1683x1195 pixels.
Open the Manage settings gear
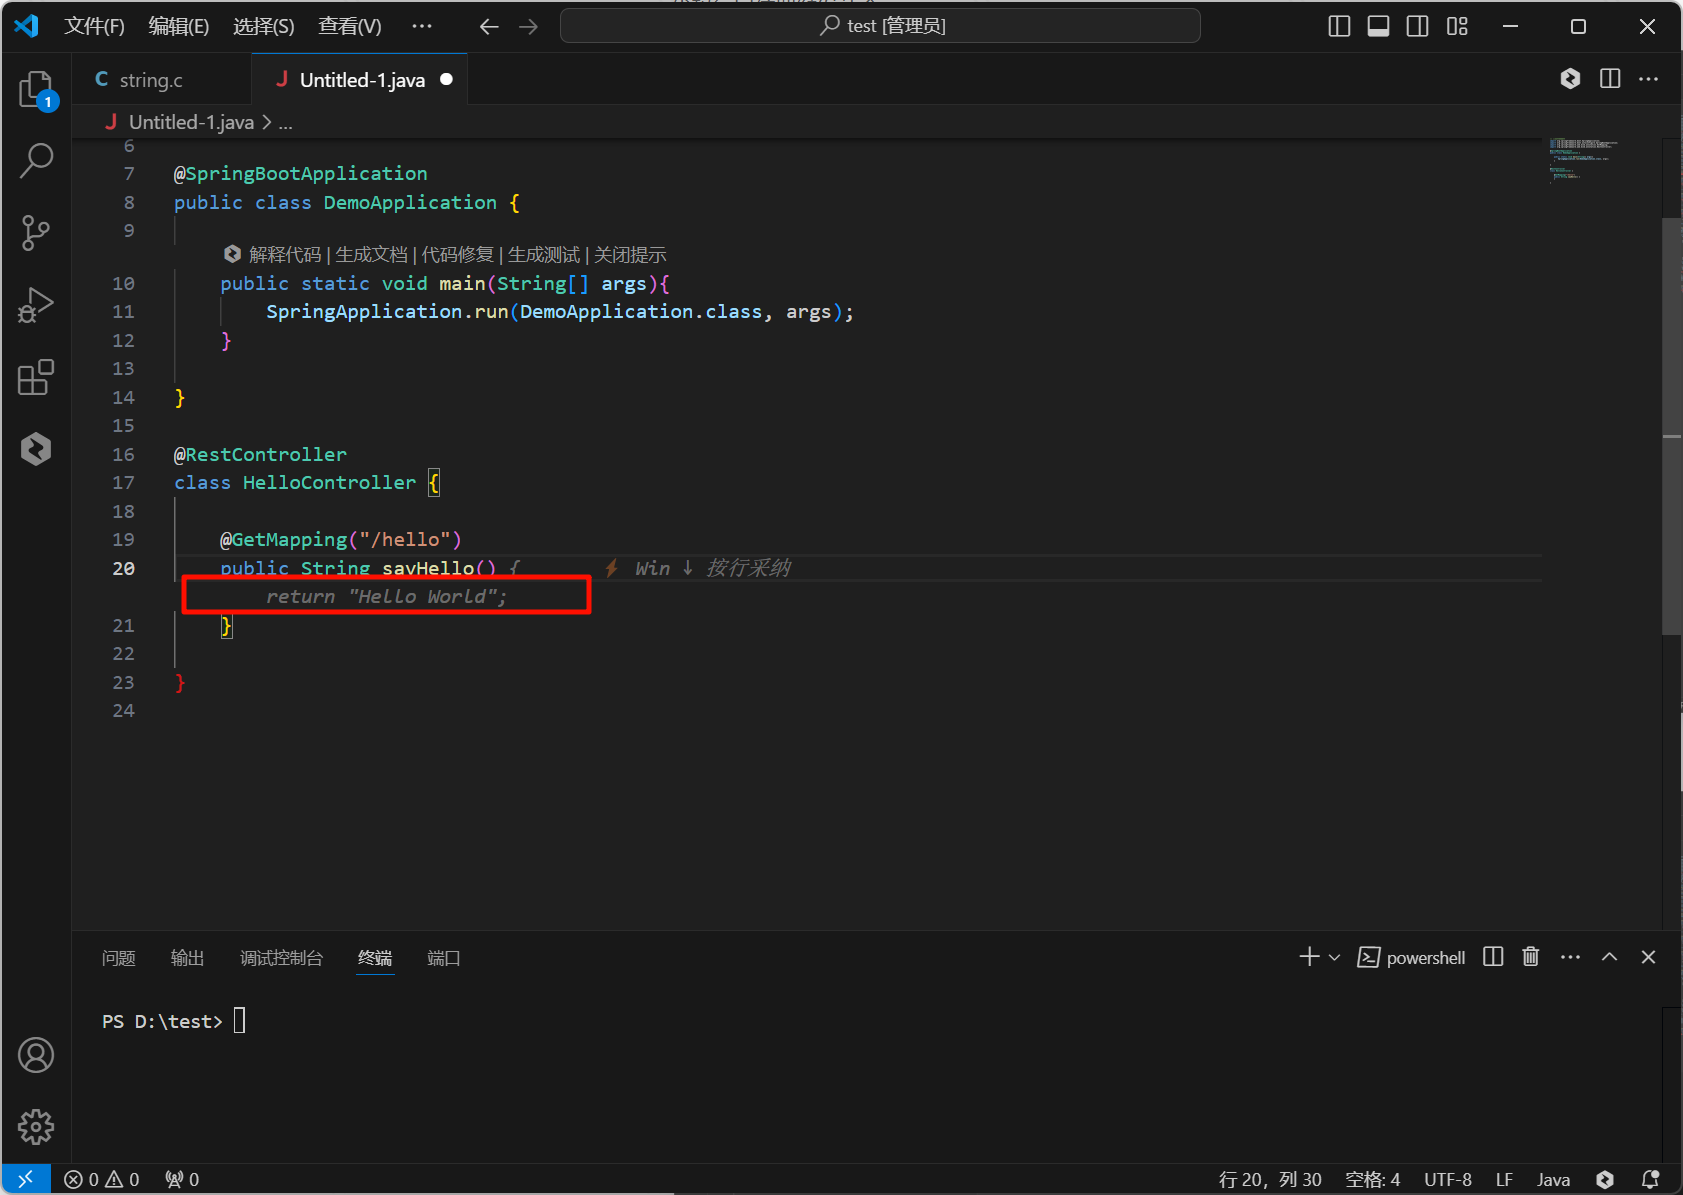pos(36,1127)
